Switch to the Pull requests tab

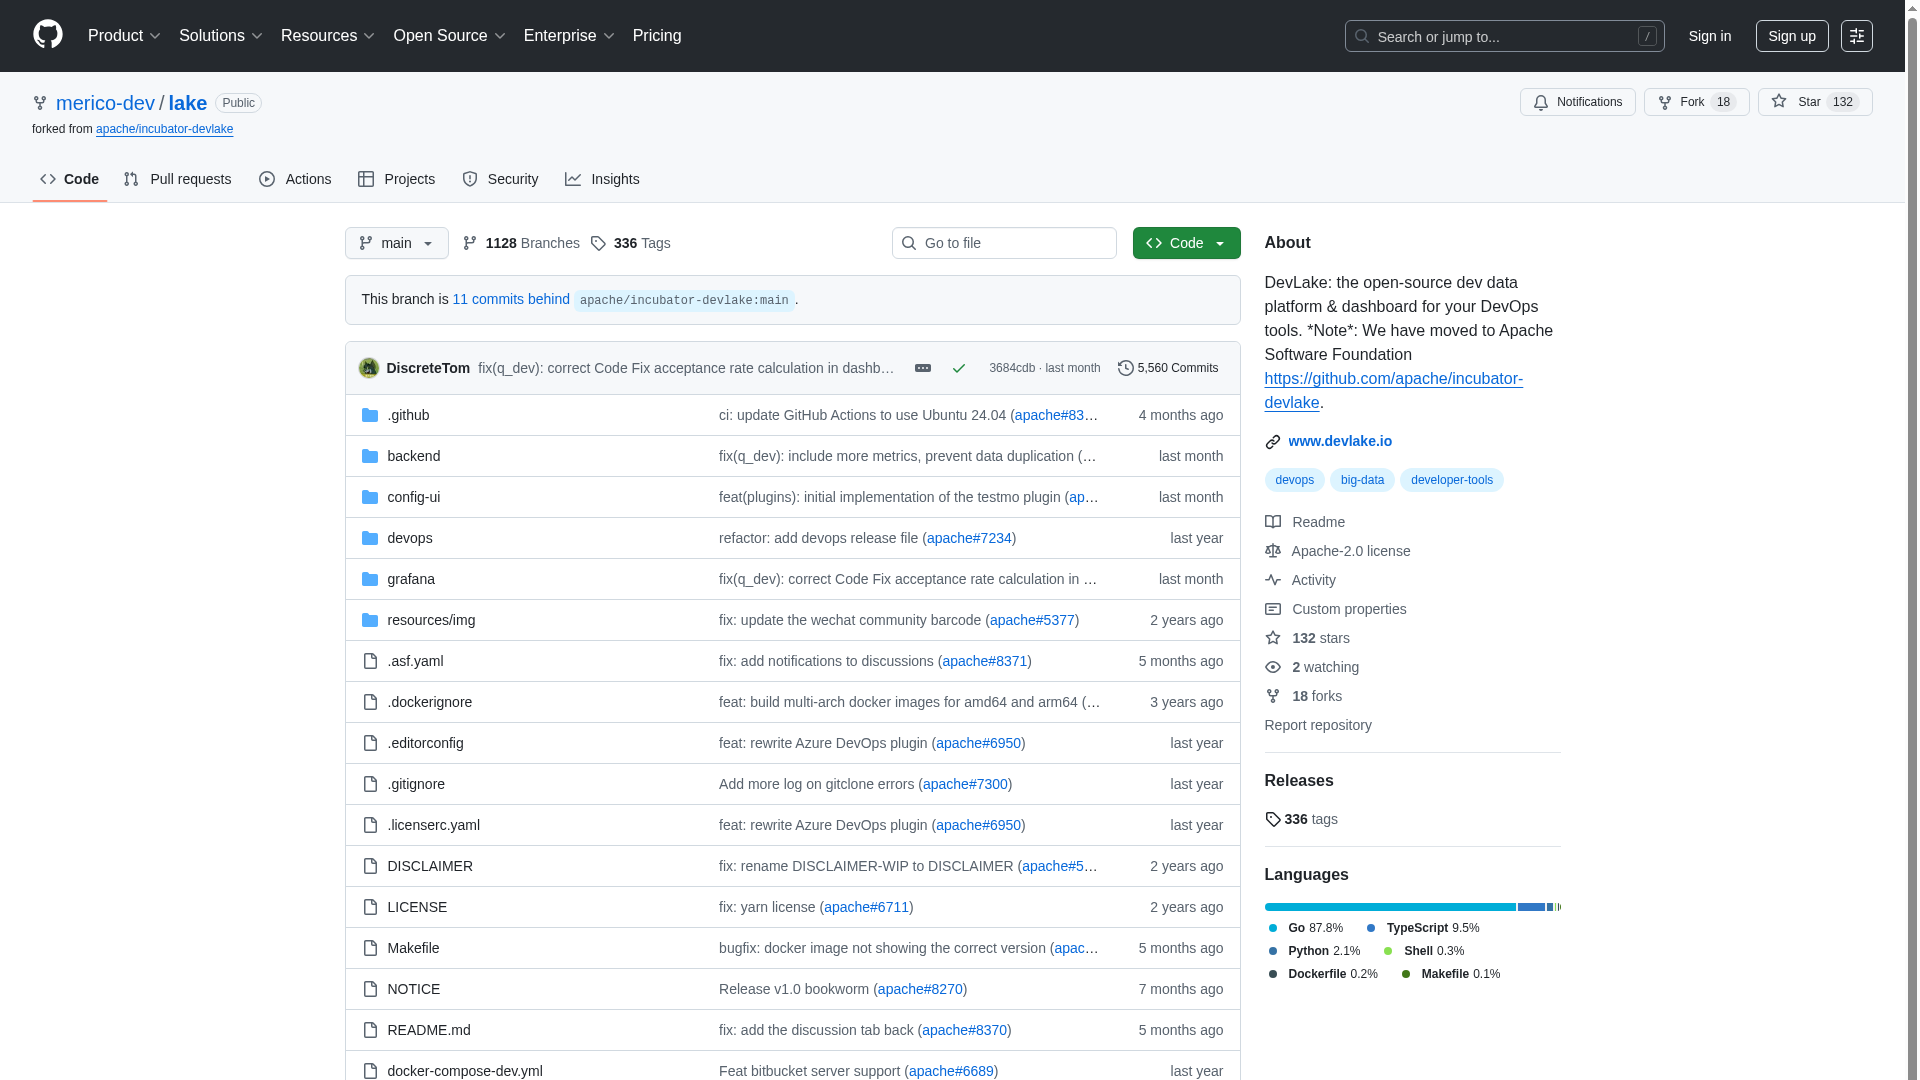[x=178, y=179]
